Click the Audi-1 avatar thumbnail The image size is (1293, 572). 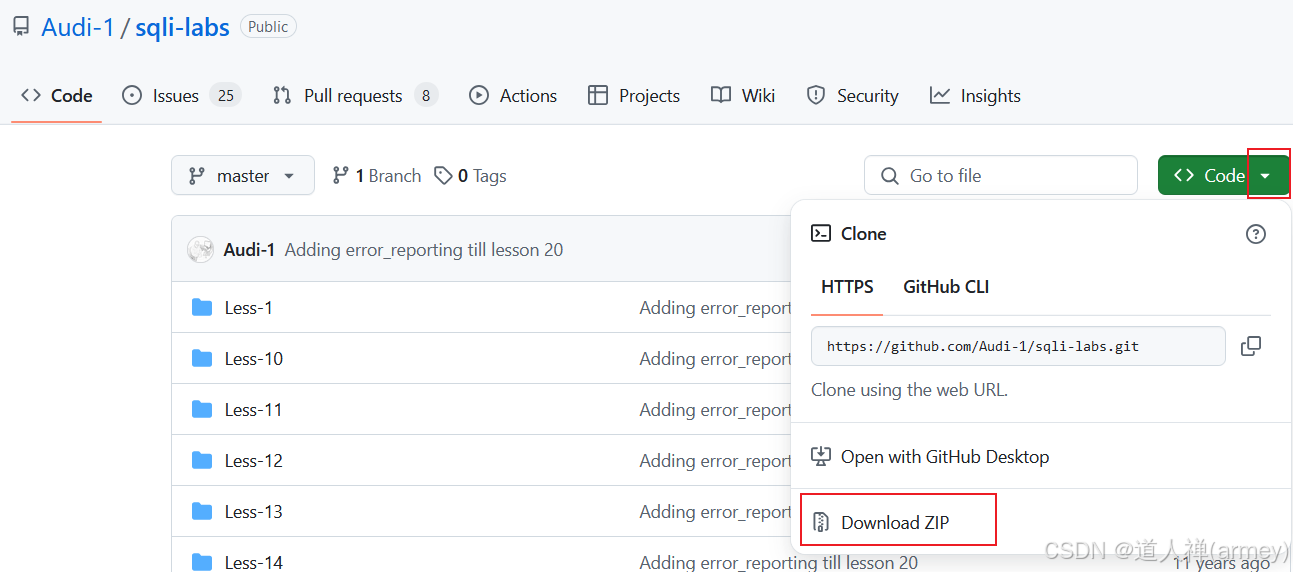coord(201,250)
